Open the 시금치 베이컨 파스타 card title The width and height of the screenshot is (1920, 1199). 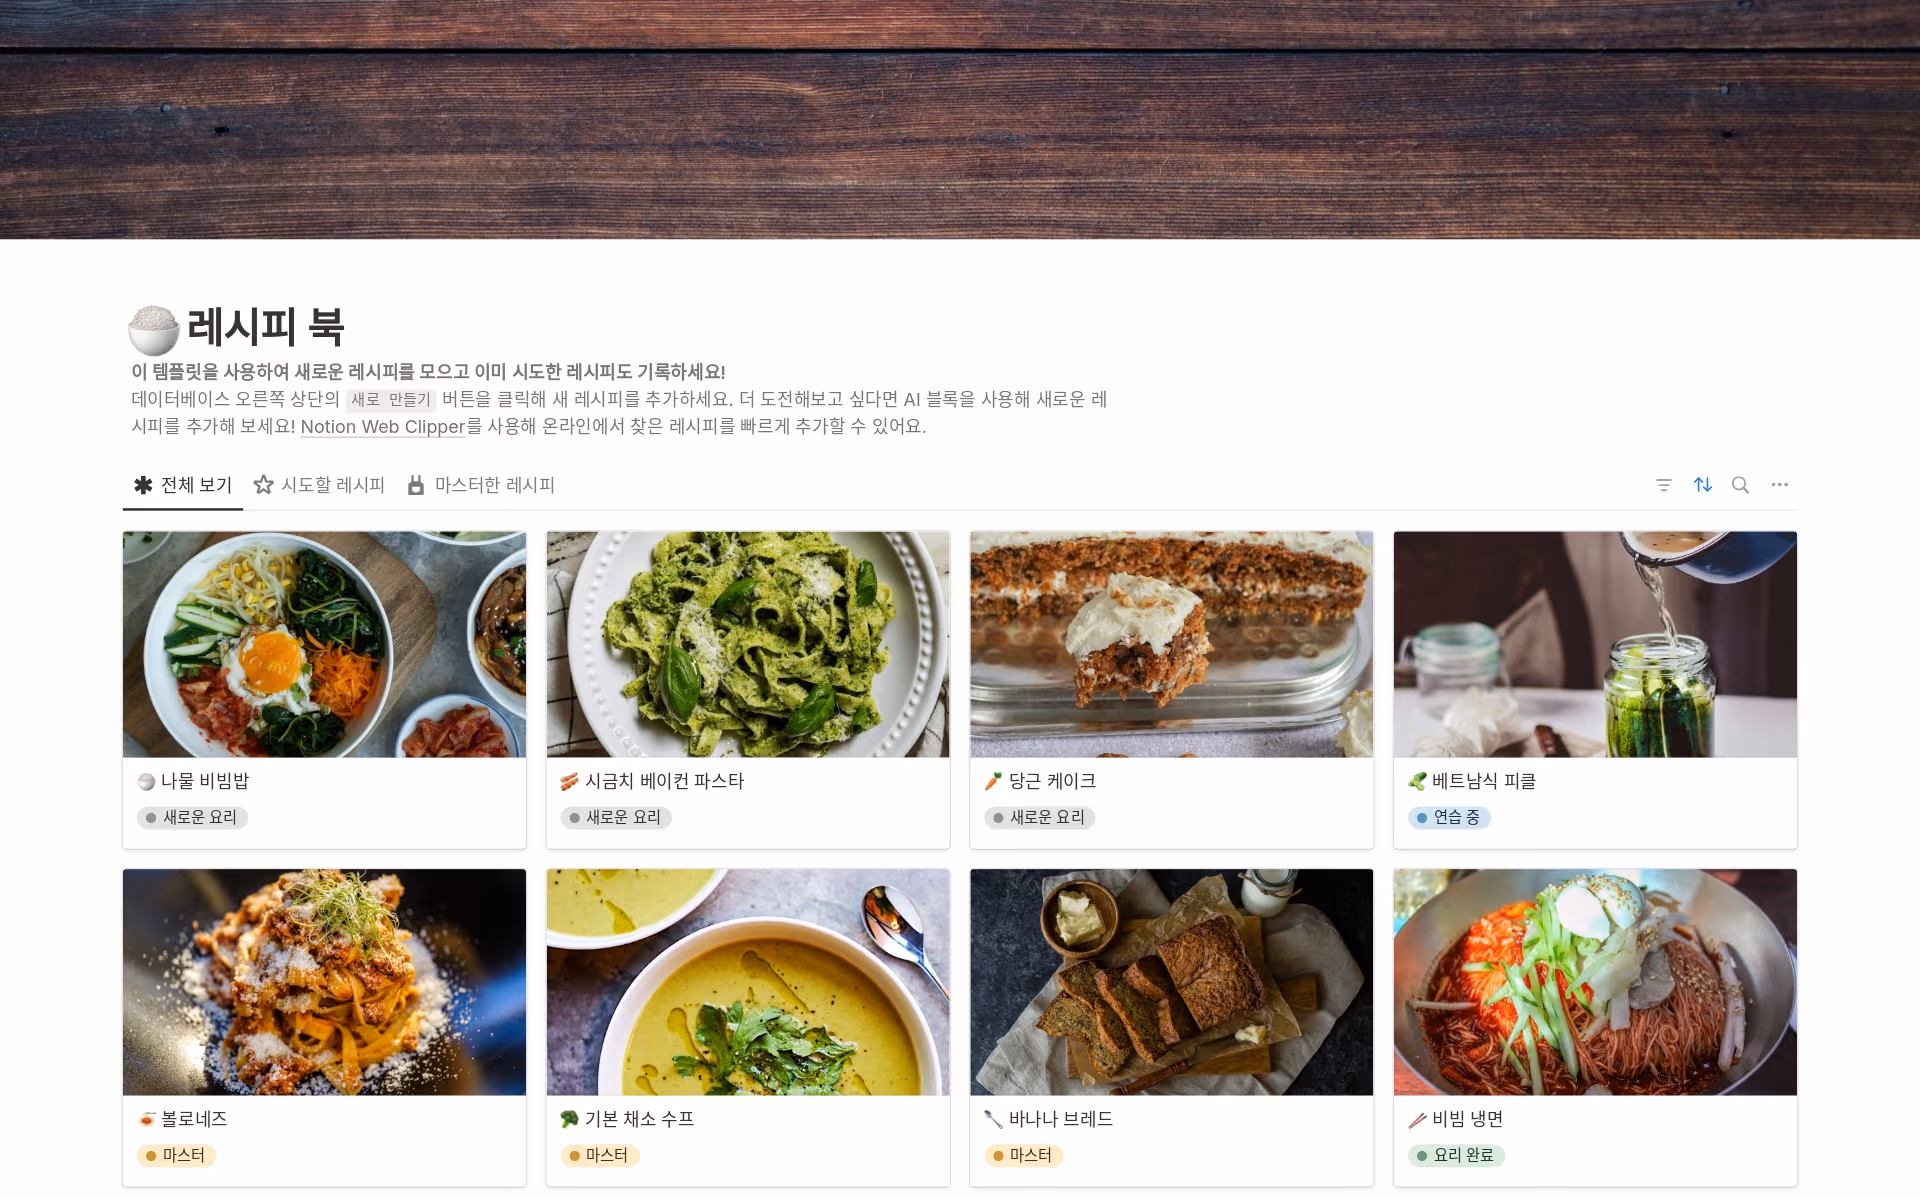pyautogui.click(x=664, y=781)
